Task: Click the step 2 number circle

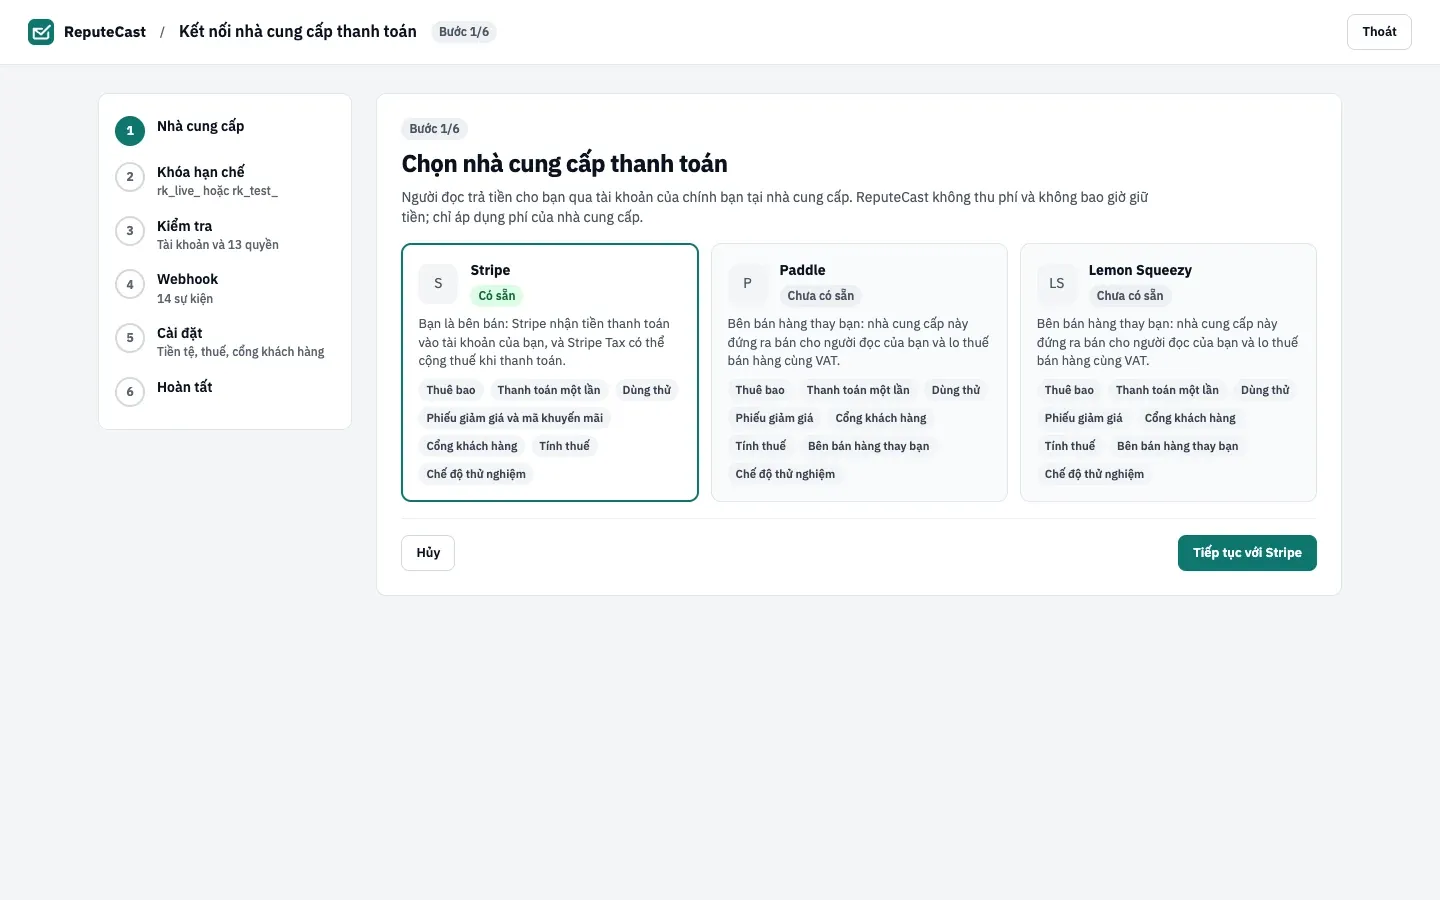Action: point(130,177)
